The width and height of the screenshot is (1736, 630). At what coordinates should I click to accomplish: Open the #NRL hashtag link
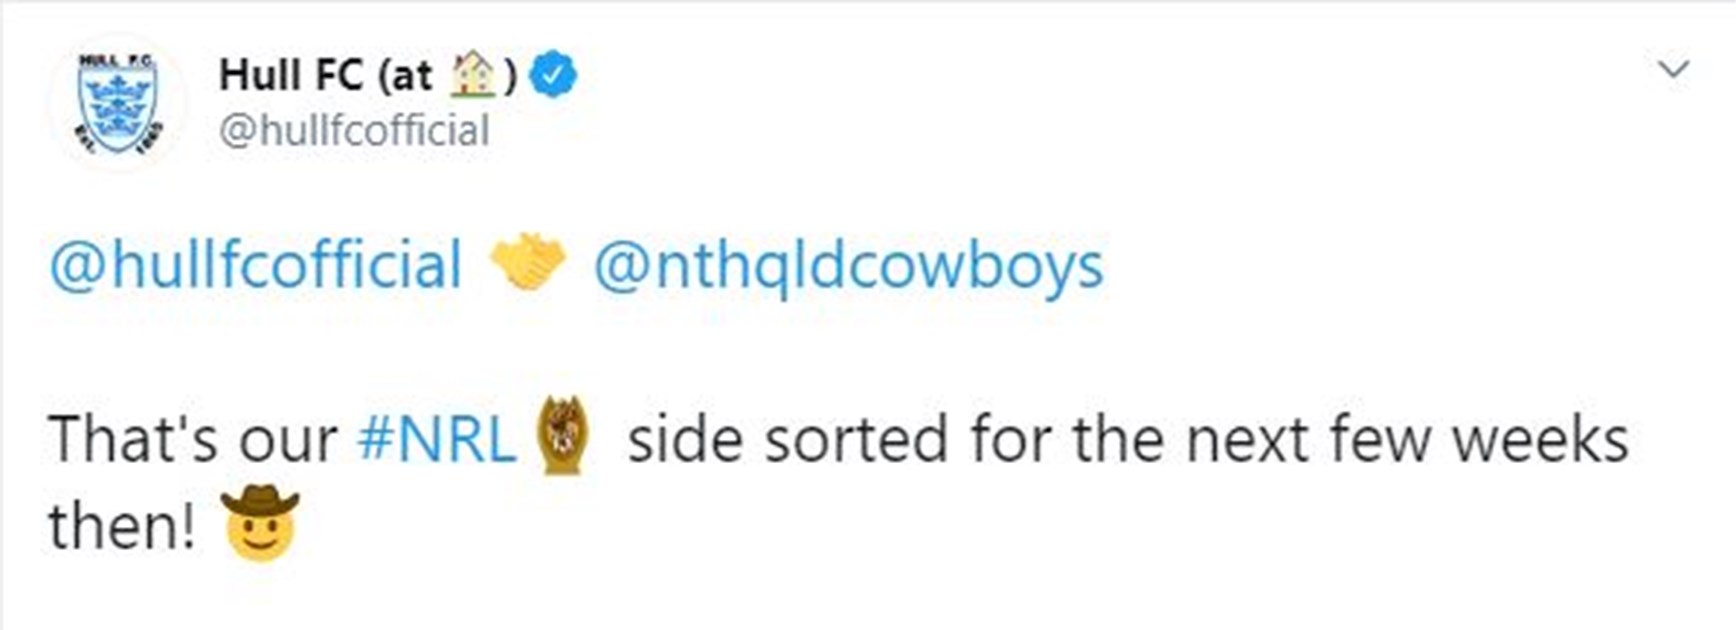[436, 439]
